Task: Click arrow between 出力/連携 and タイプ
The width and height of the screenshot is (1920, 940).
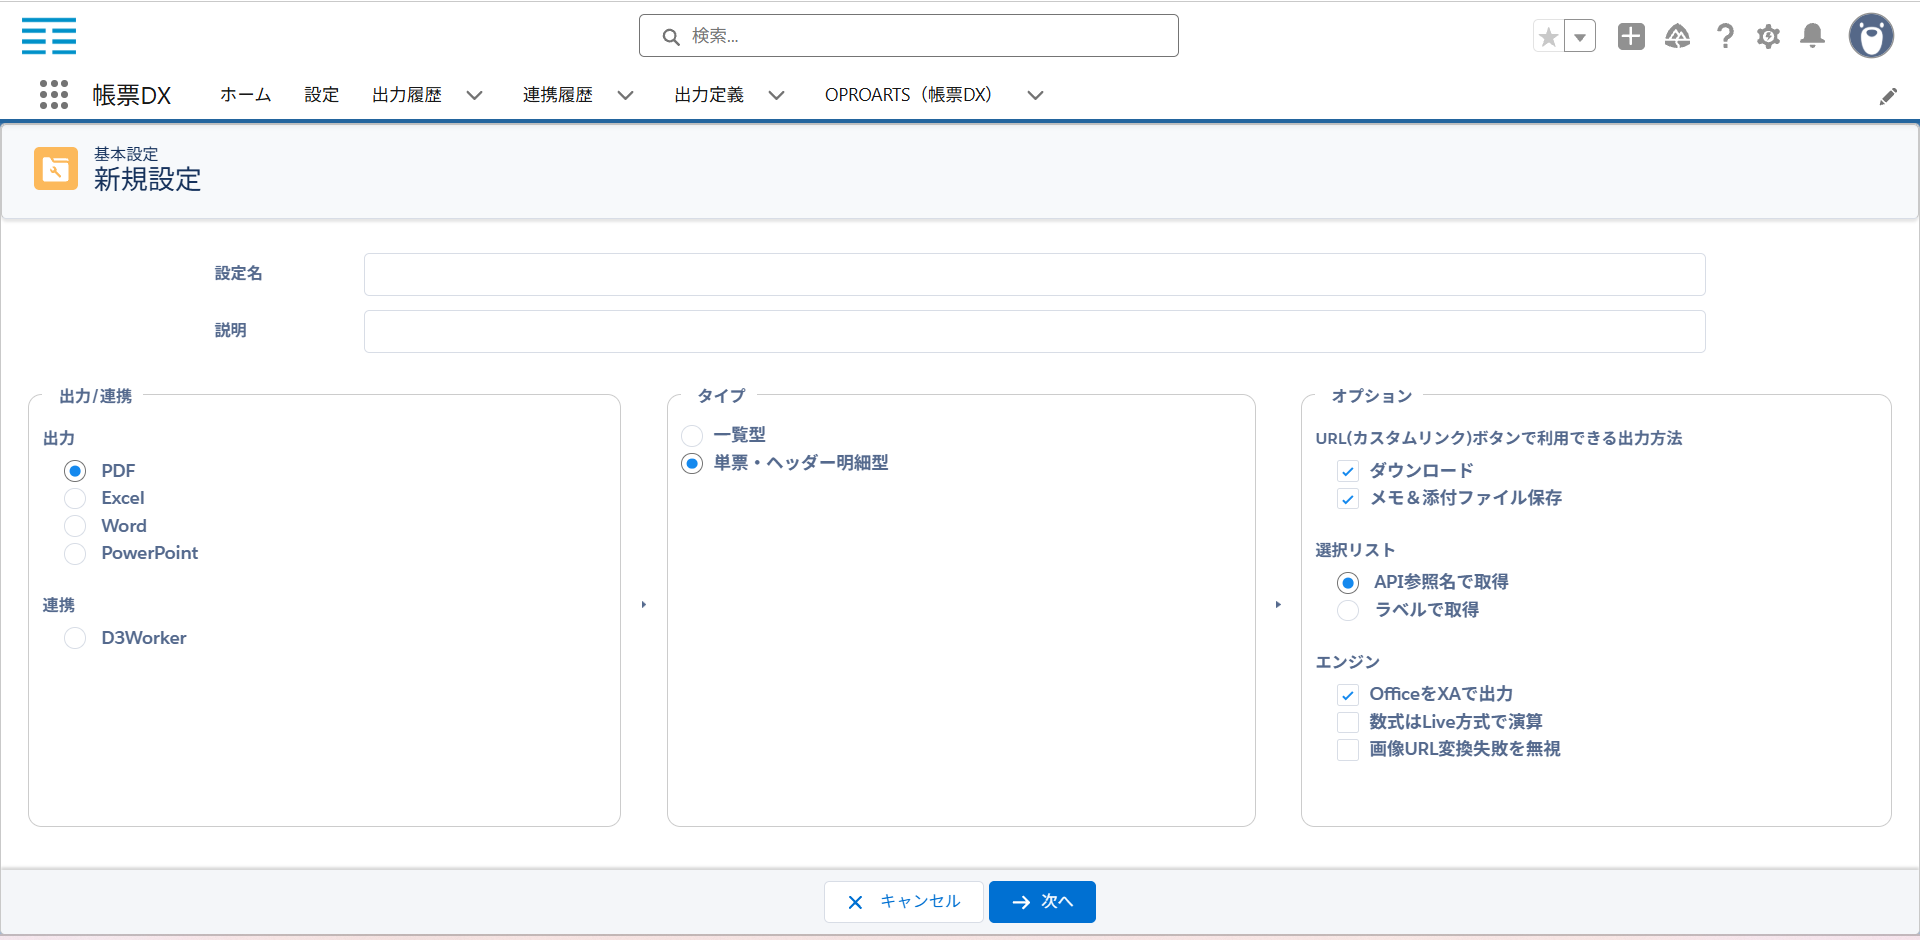Action: pos(644,605)
